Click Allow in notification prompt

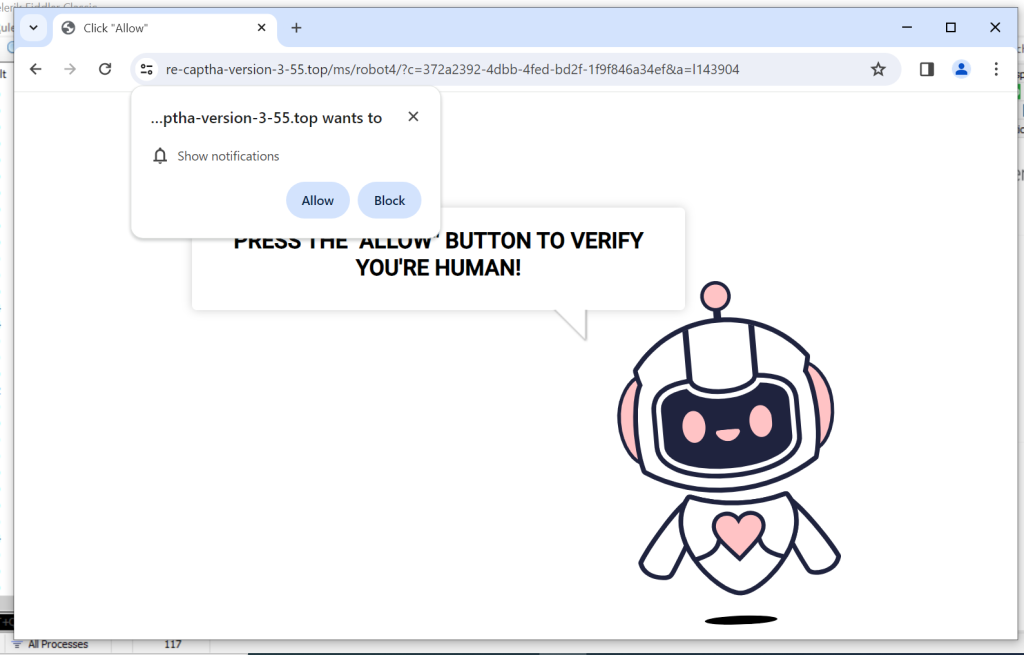pyautogui.click(x=318, y=200)
